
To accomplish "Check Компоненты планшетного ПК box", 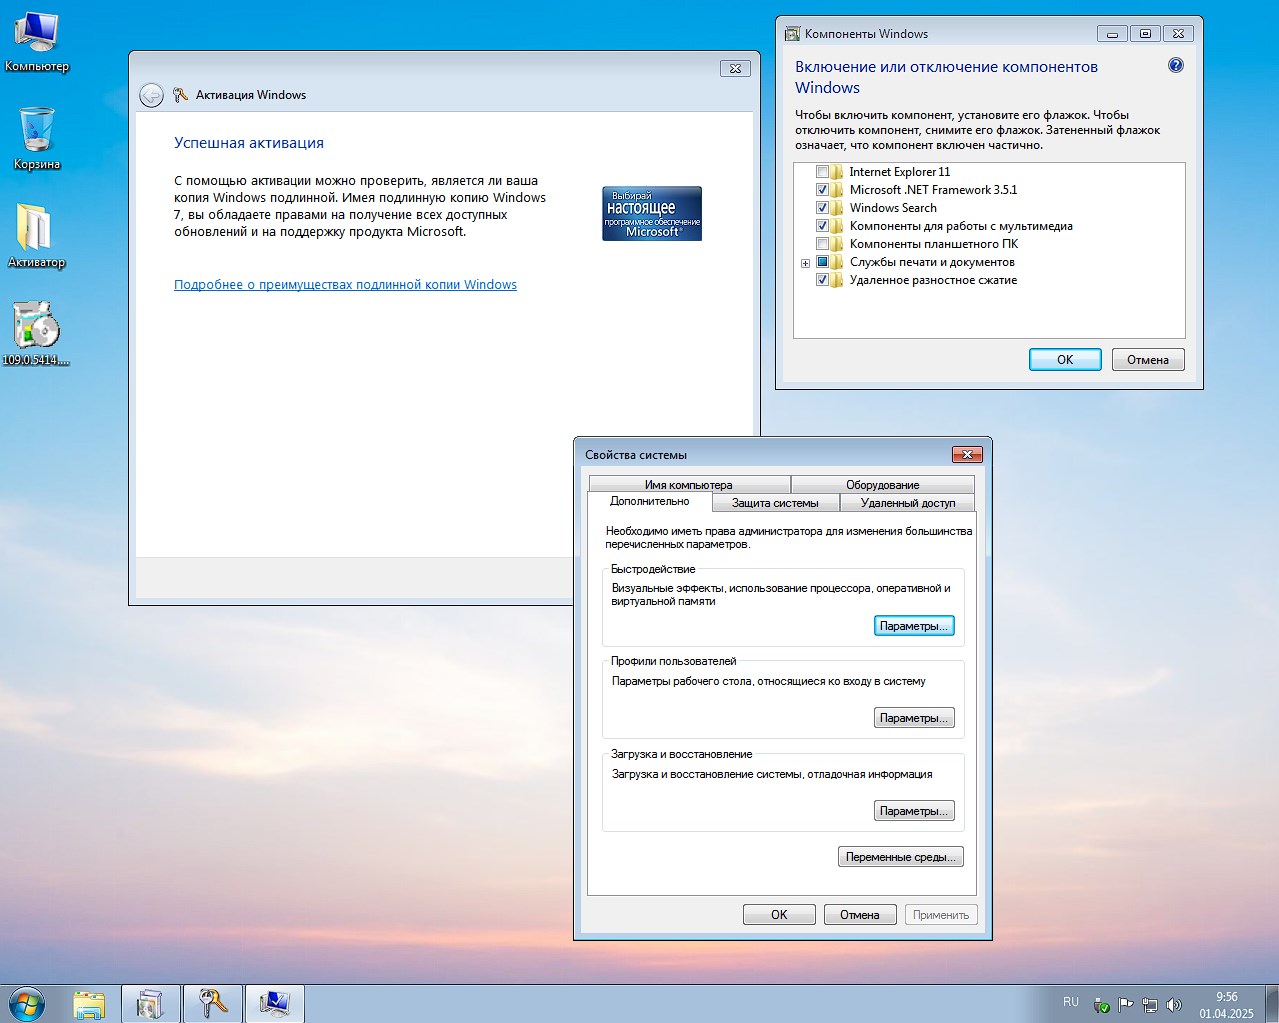I will (x=822, y=244).
